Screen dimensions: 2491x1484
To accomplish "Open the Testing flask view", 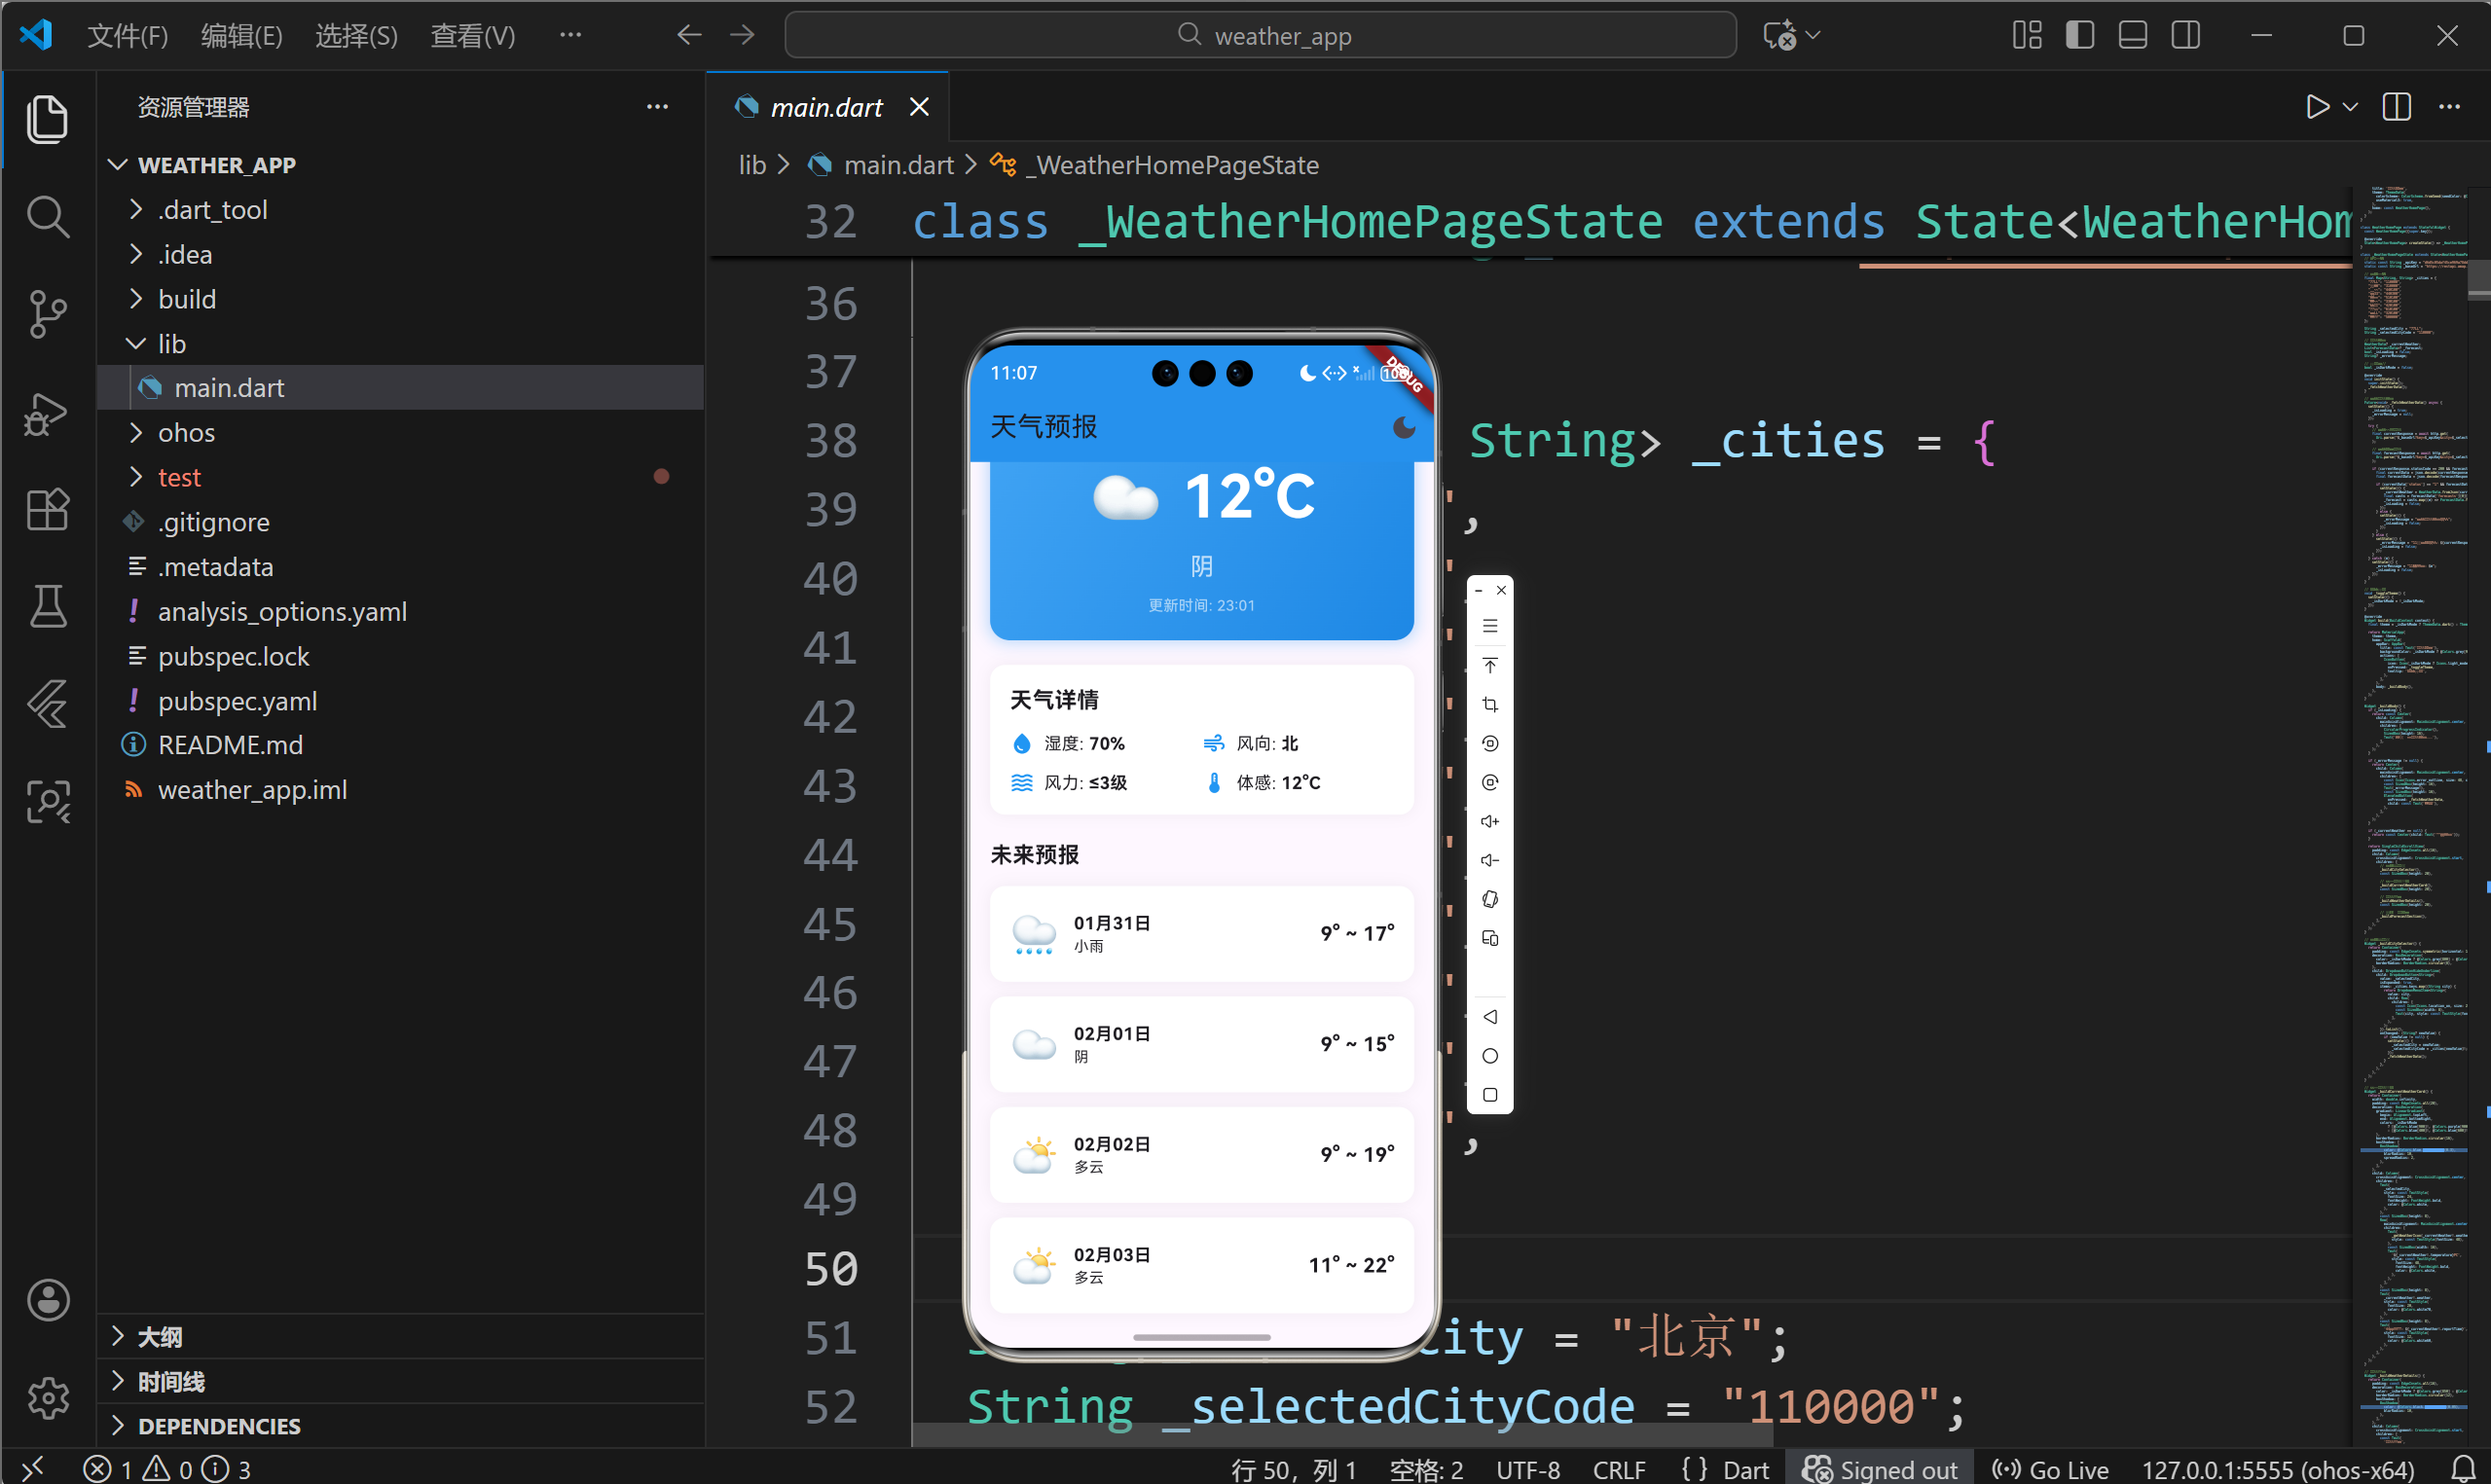I will pyautogui.click(x=47, y=606).
